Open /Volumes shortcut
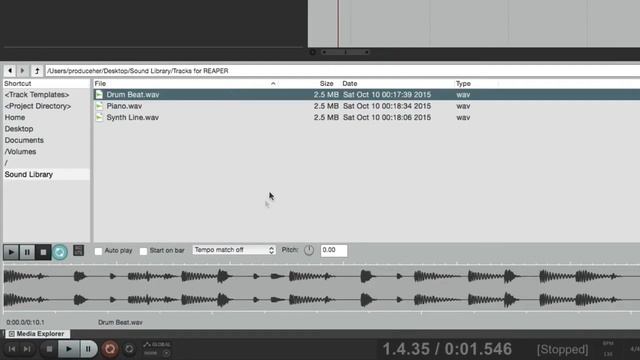The image size is (640, 360). [20, 151]
